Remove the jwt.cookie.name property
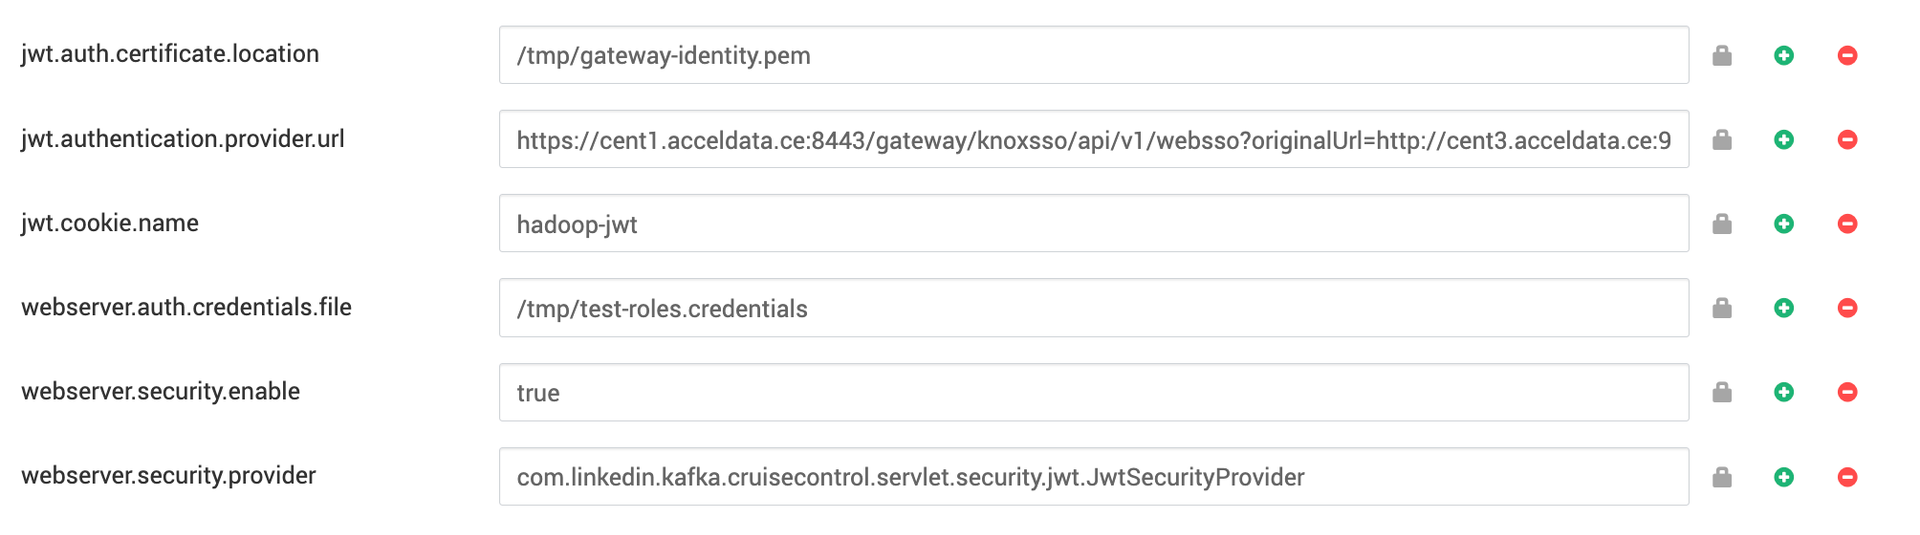The height and width of the screenshot is (535, 1920). 1848,223
